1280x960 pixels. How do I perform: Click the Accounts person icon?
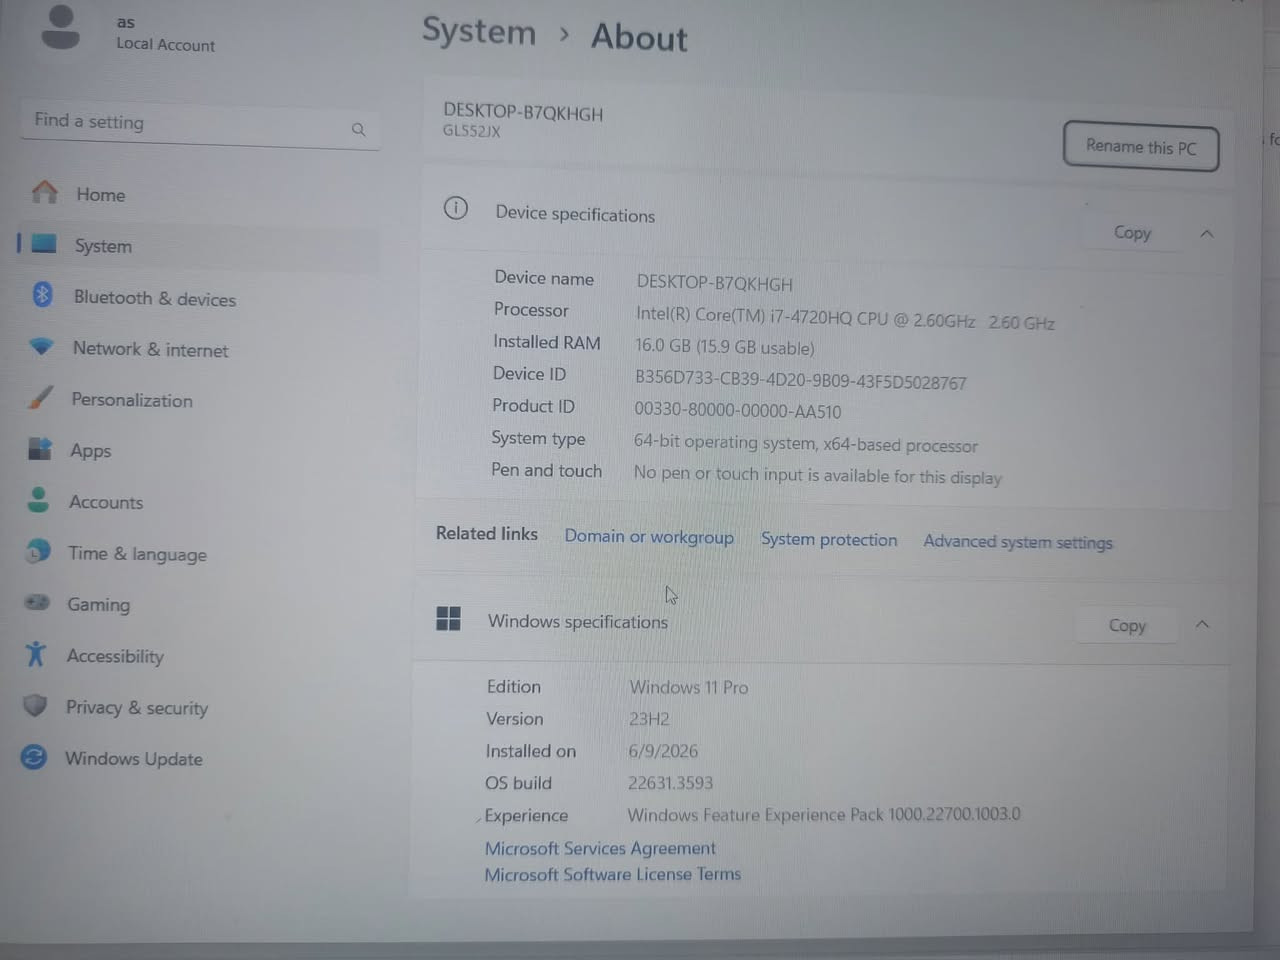point(38,499)
